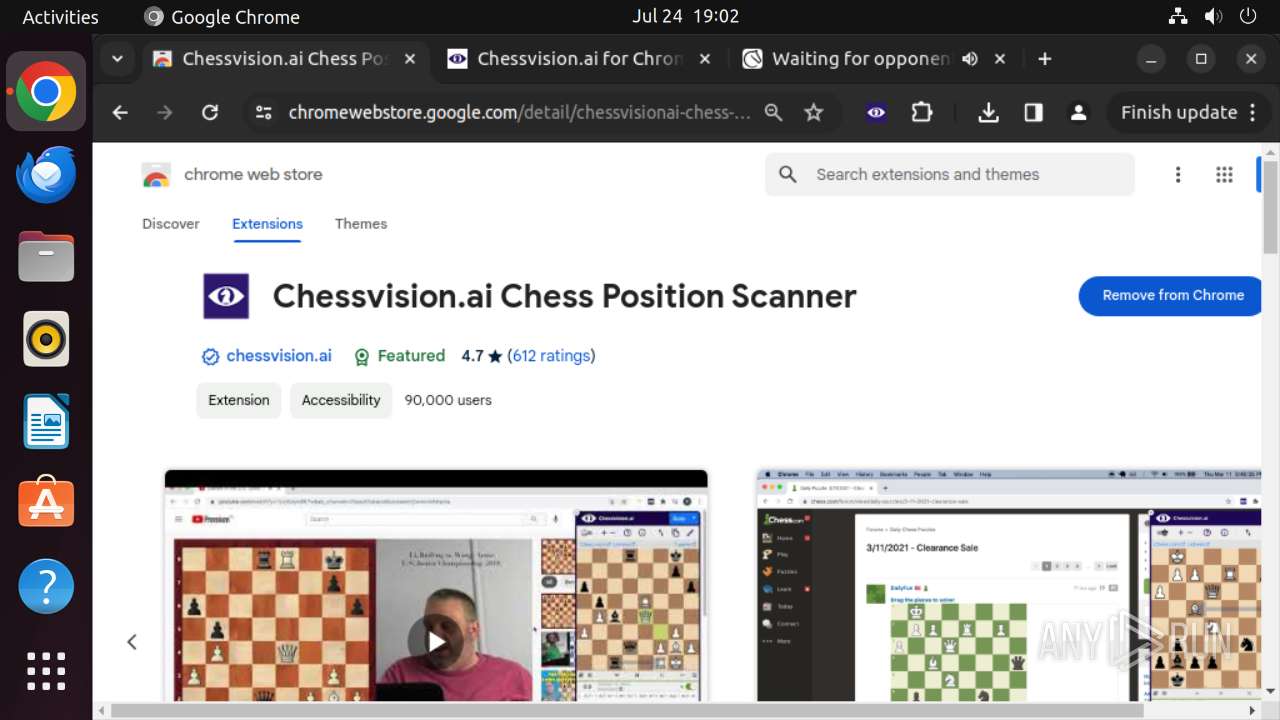Open Files manager from dock
The image size is (1280, 720).
coord(46,257)
